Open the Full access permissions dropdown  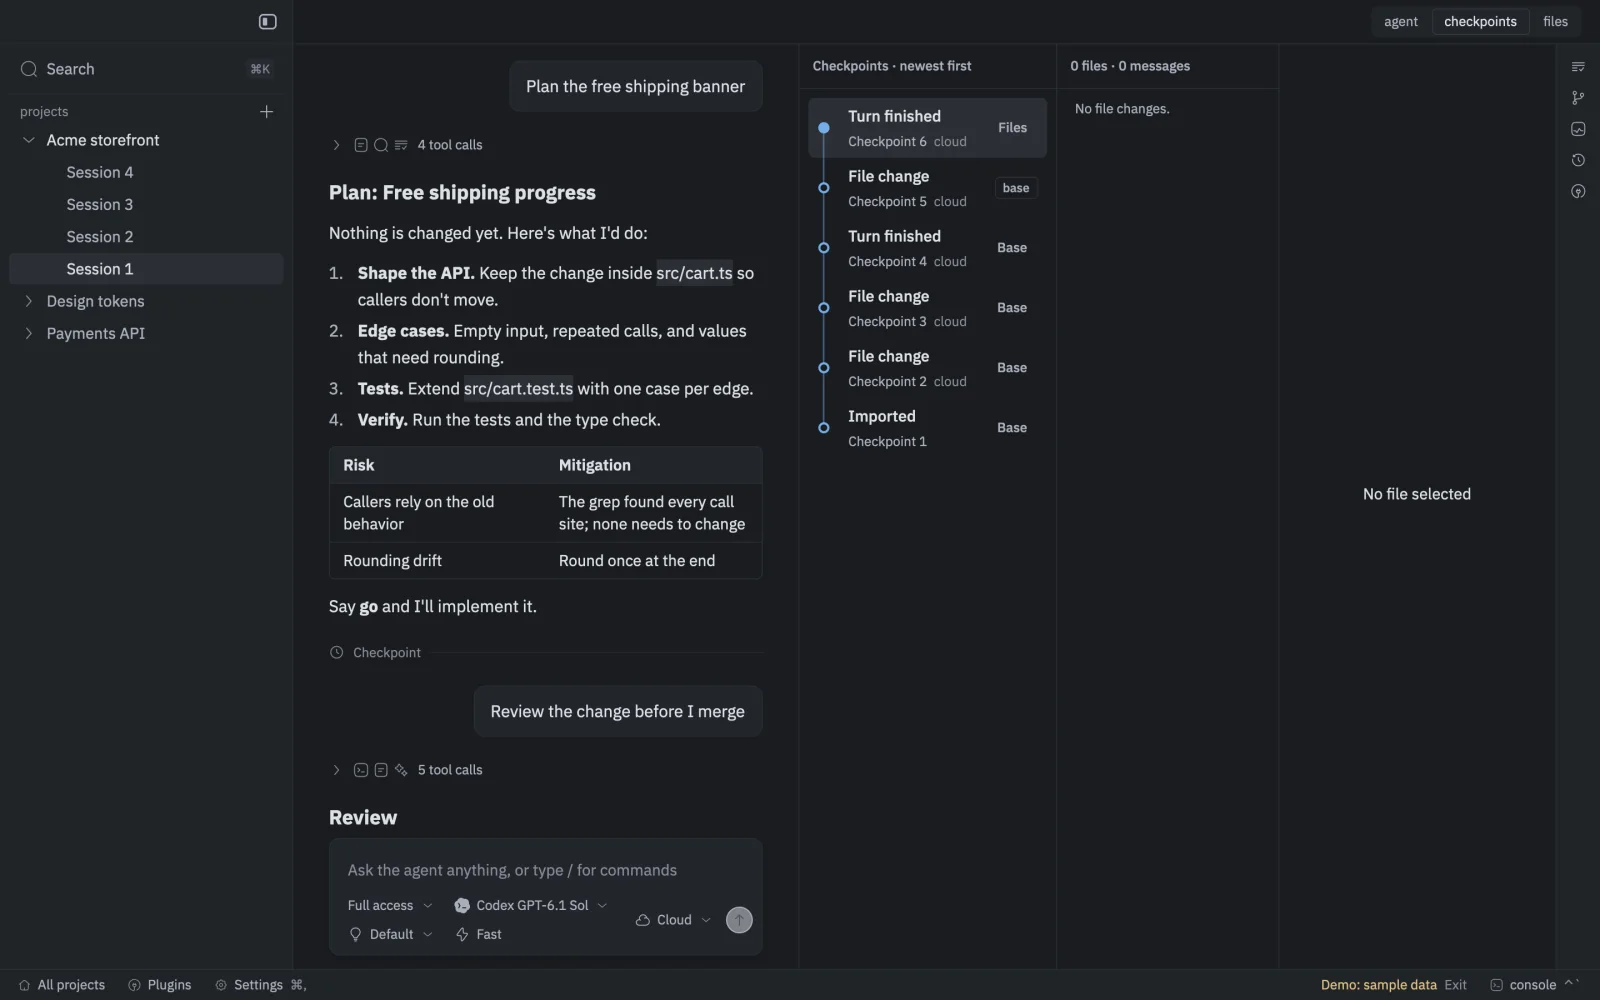(390, 905)
